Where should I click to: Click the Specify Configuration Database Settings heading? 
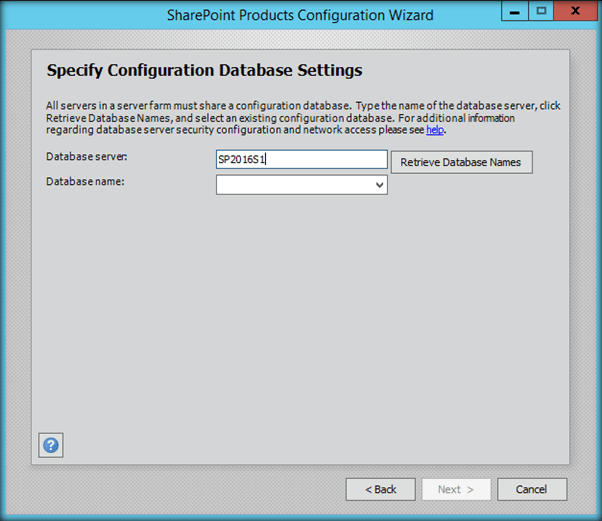click(x=204, y=71)
